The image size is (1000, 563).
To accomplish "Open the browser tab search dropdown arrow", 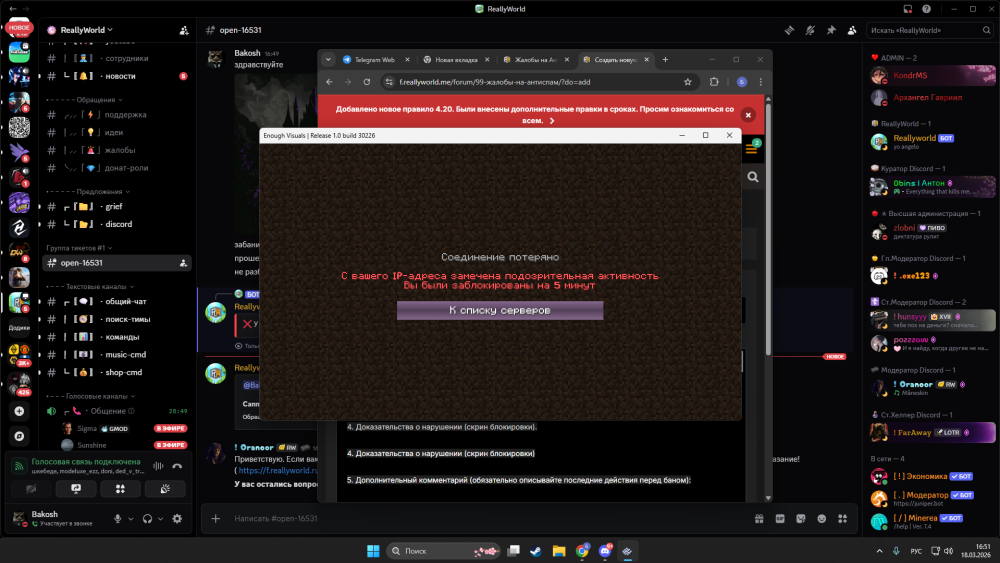I will click(x=328, y=59).
